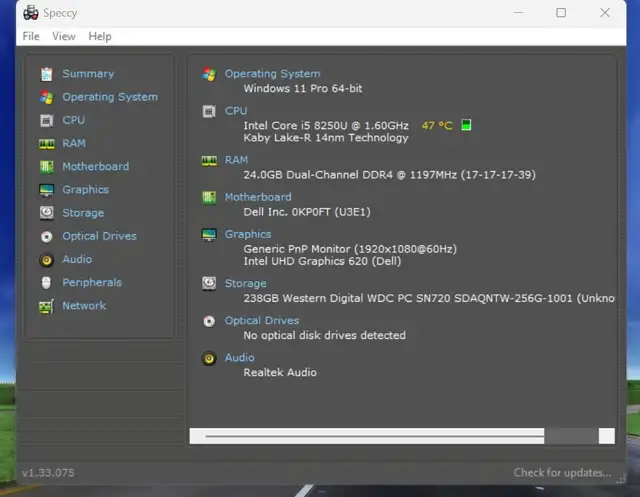Click the Peripherals mouse icon in sidebar
This screenshot has width=640, height=497.
tap(47, 283)
